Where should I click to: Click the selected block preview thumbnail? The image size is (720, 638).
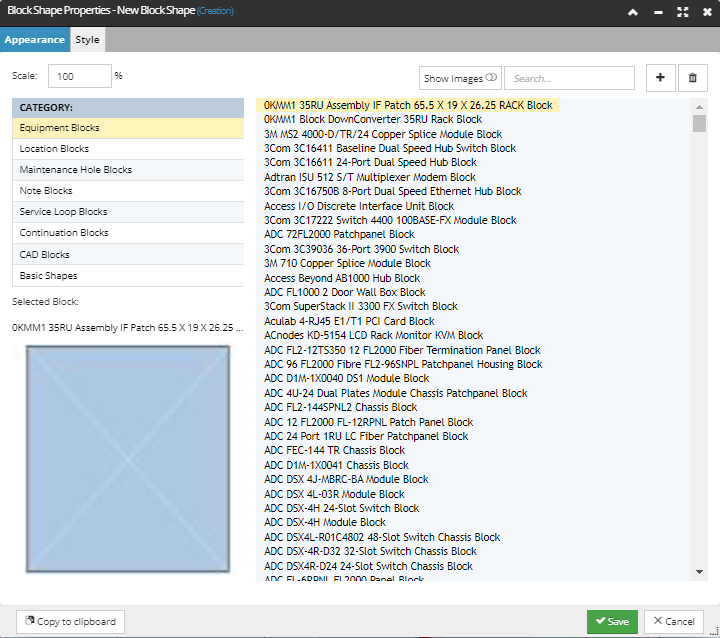tap(128, 458)
